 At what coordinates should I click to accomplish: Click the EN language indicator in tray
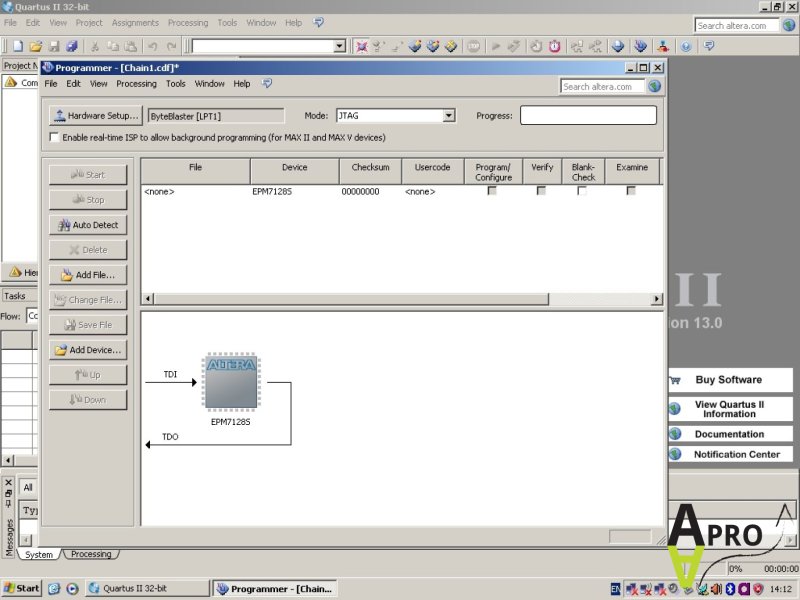coord(616,589)
